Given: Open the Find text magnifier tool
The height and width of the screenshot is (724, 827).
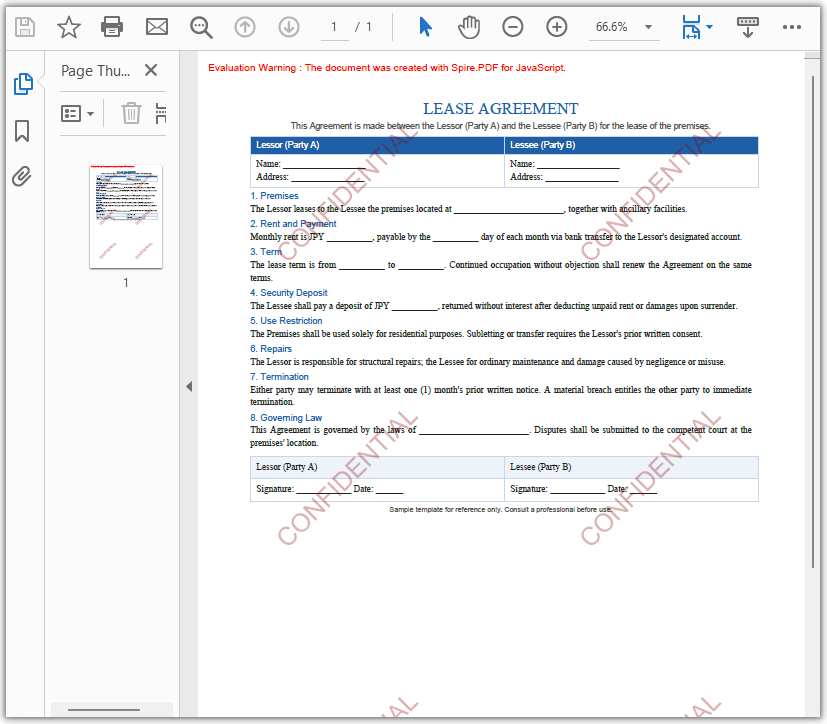Looking at the screenshot, I should [201, 27].
